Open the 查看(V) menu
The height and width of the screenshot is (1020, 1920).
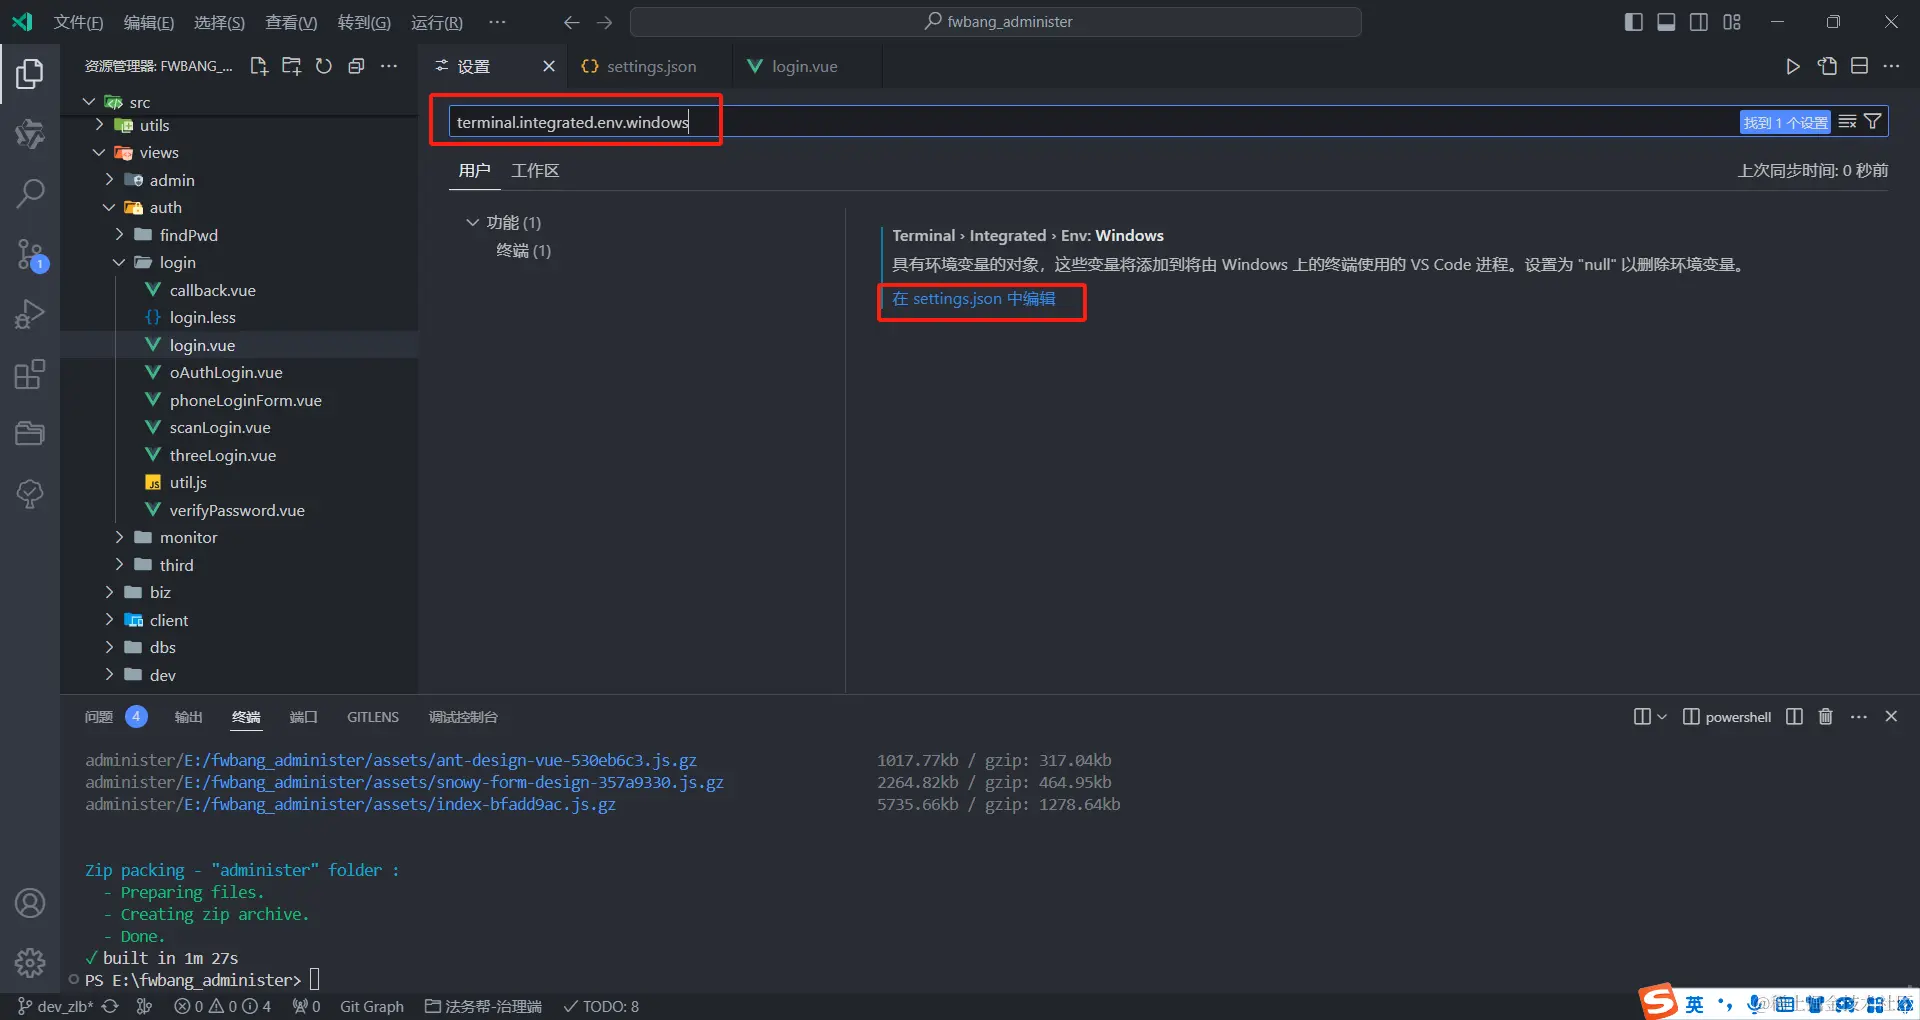coord(291,22)
